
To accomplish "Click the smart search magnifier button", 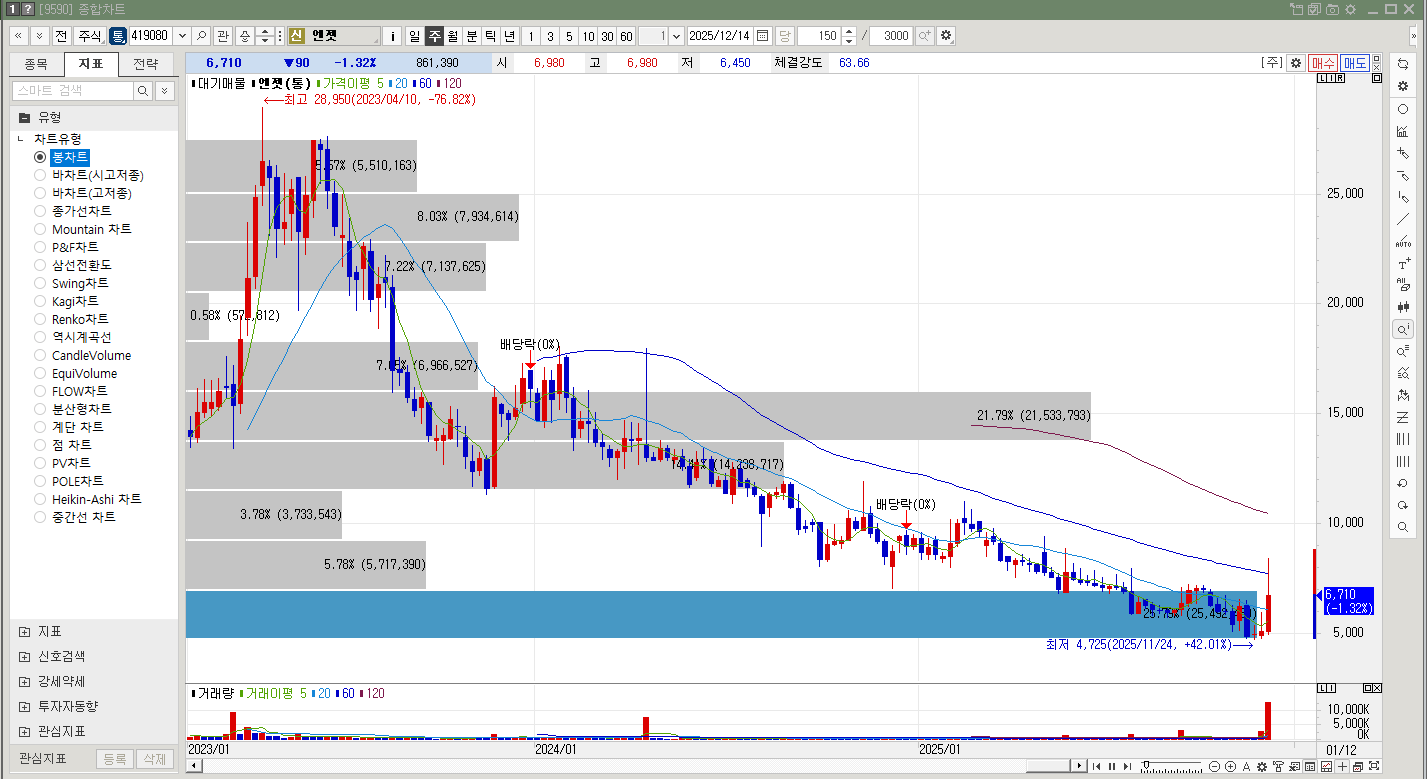I will (x=144, y=91).
